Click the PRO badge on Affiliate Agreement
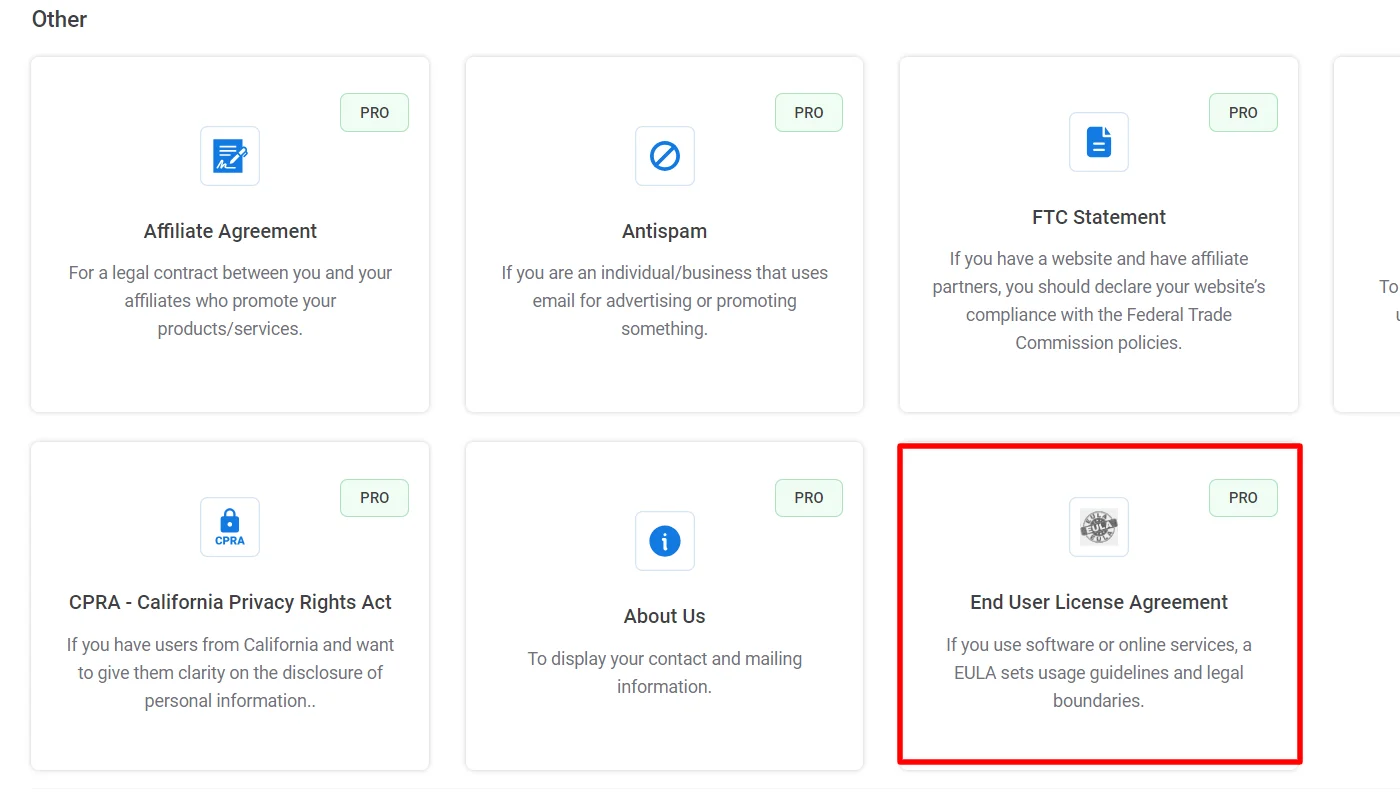The image size is (1400, 800). coord(374,112)
